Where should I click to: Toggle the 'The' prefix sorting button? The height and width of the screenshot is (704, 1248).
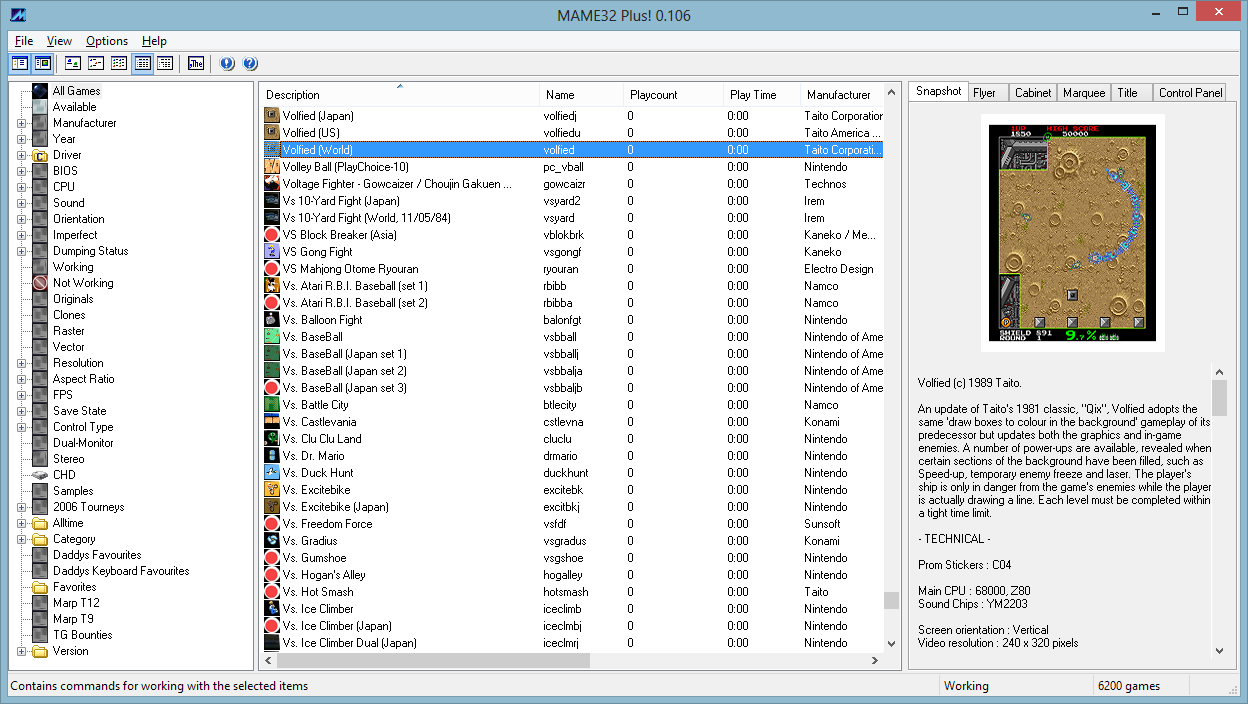click(196, 64)
